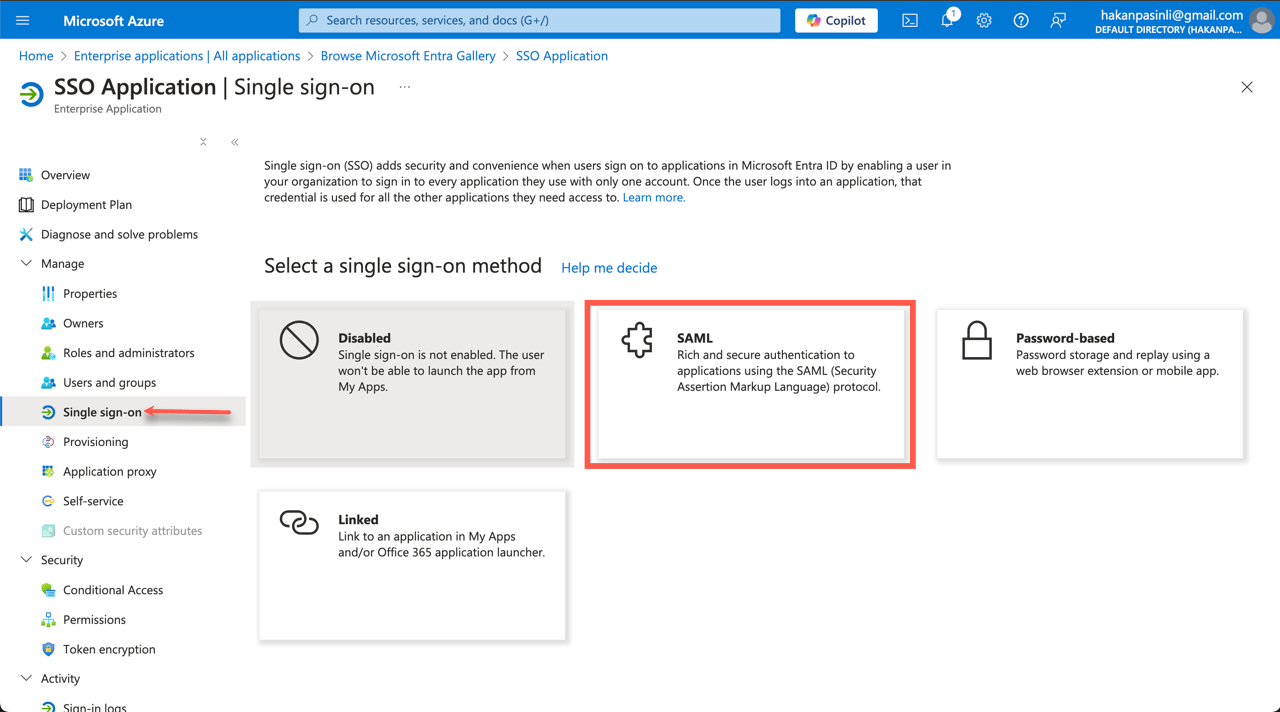
Task: Click the search resources field
Action: tap(539, 20)
